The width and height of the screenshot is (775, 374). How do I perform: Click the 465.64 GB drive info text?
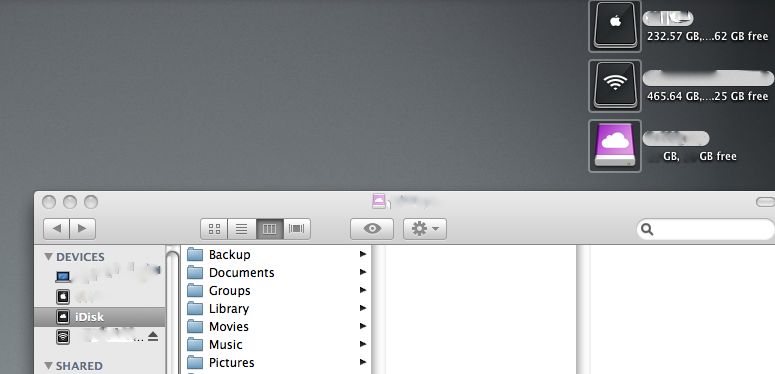(x=707, y=96)
